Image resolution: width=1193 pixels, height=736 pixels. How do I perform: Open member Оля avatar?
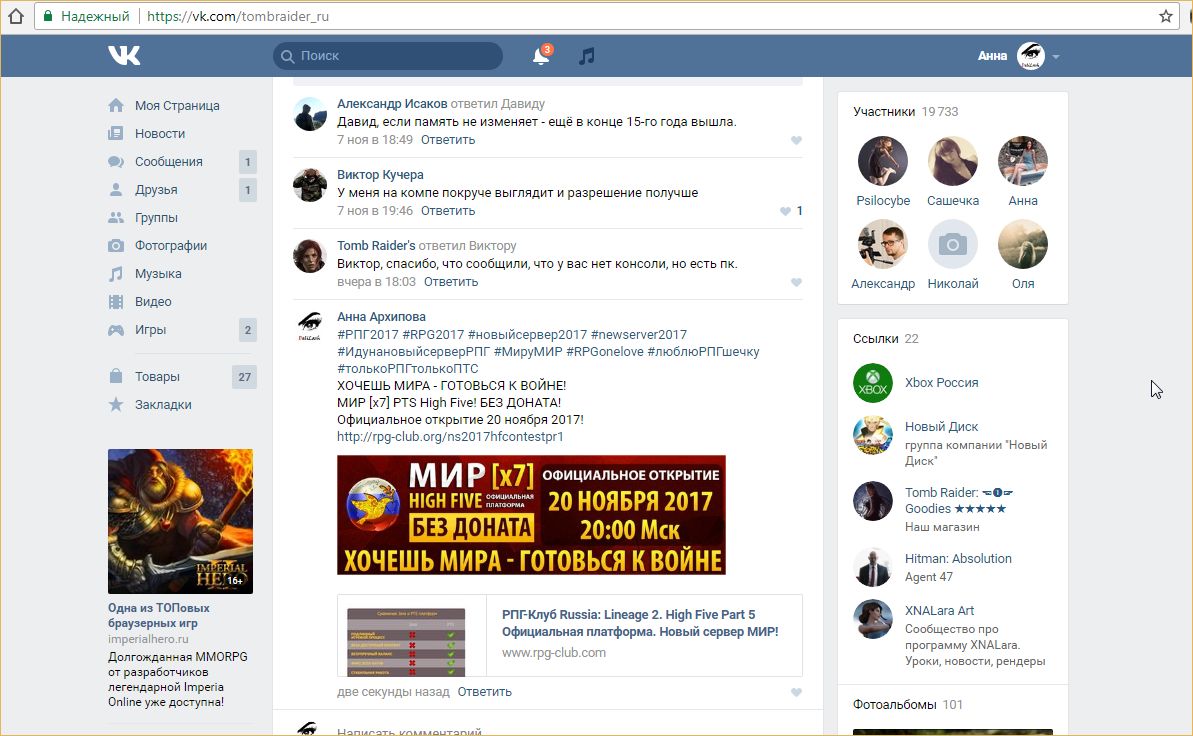coord(1023,244)
